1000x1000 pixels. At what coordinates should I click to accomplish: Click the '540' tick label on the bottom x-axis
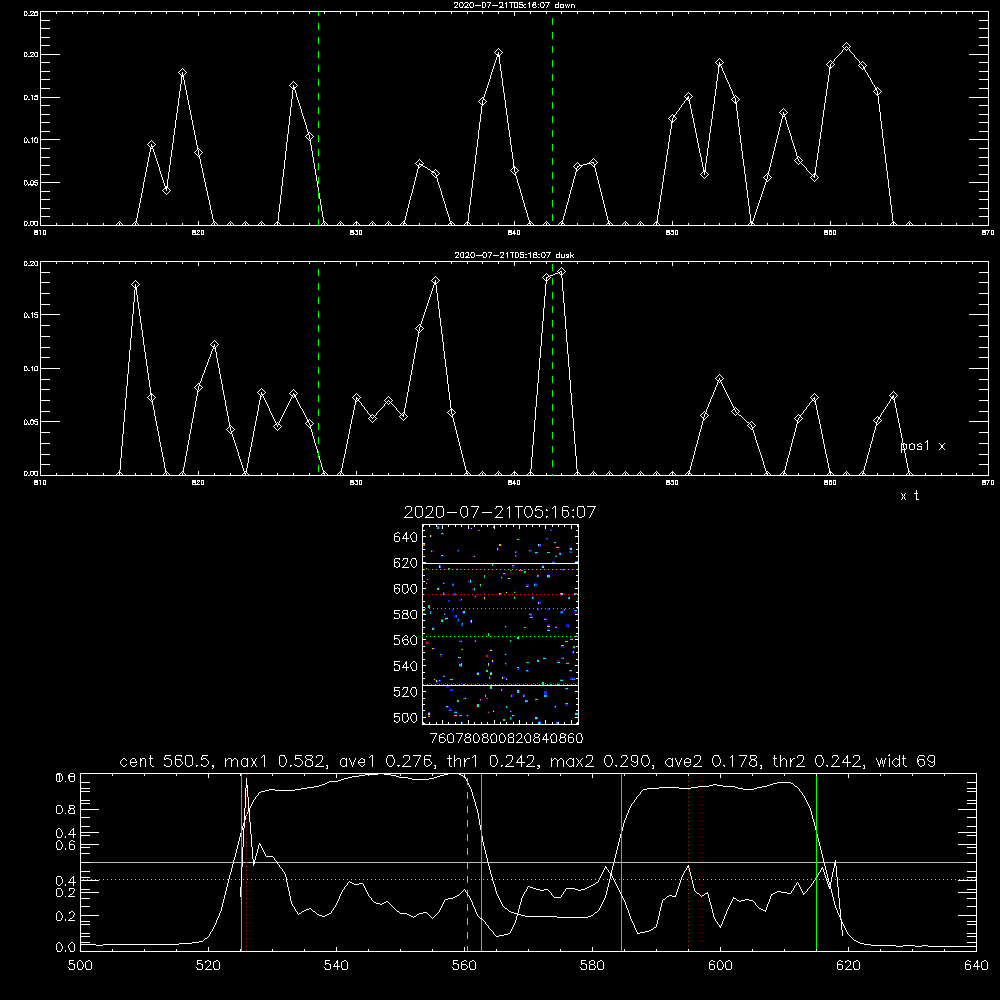336,966
